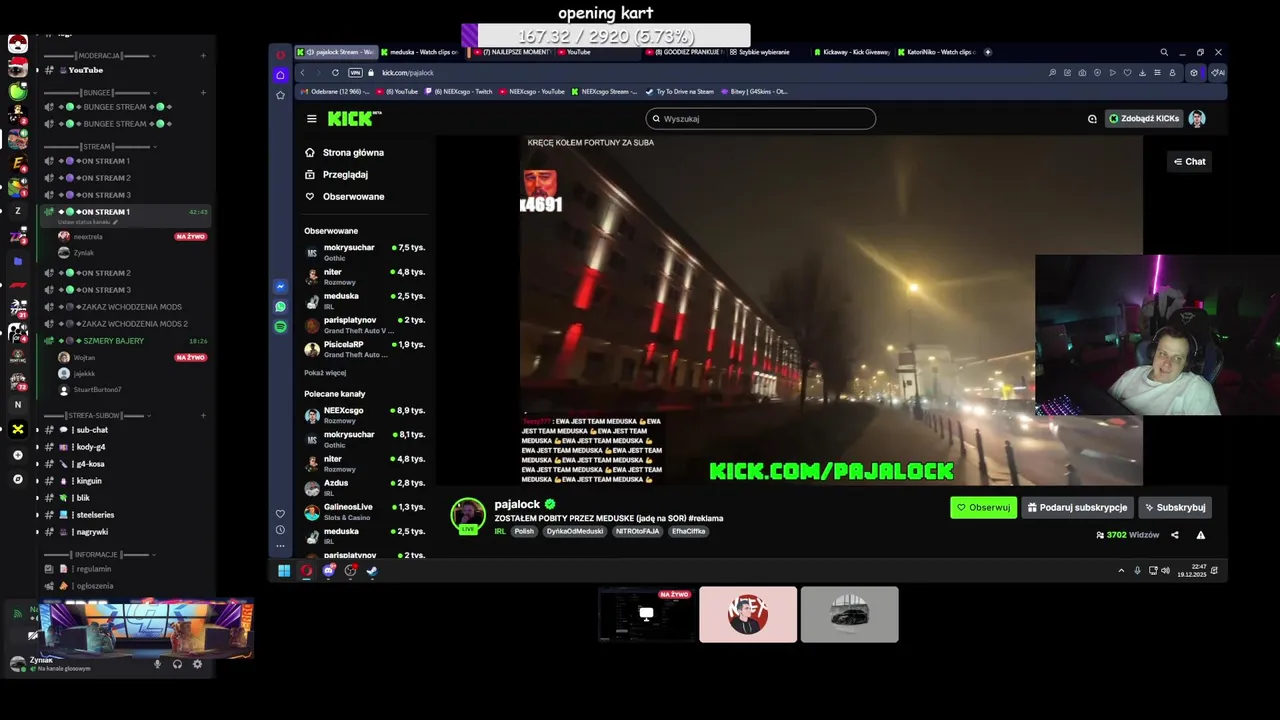Click the KICK logo
Viewport: 1280px width, 720px height.
(x=354, y=118)
